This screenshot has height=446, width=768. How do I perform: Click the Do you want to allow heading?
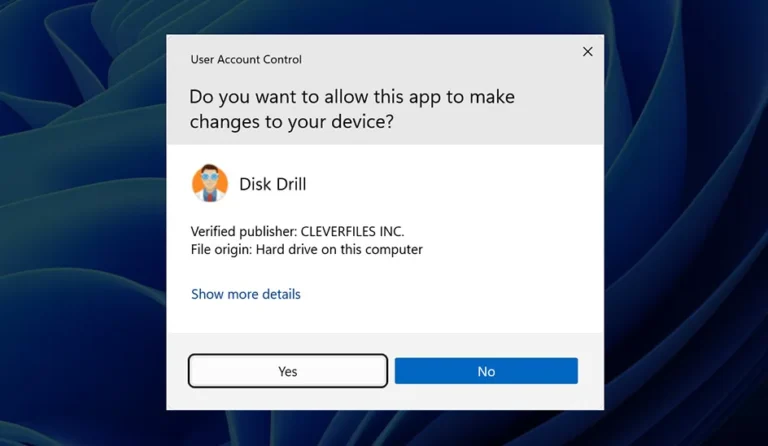coord(352,97)
